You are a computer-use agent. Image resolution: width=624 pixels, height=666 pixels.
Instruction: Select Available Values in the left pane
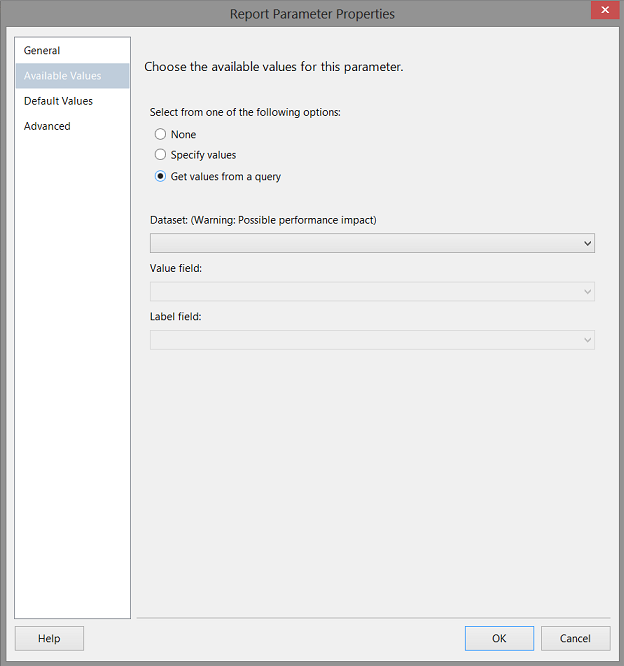coord(62,76)
